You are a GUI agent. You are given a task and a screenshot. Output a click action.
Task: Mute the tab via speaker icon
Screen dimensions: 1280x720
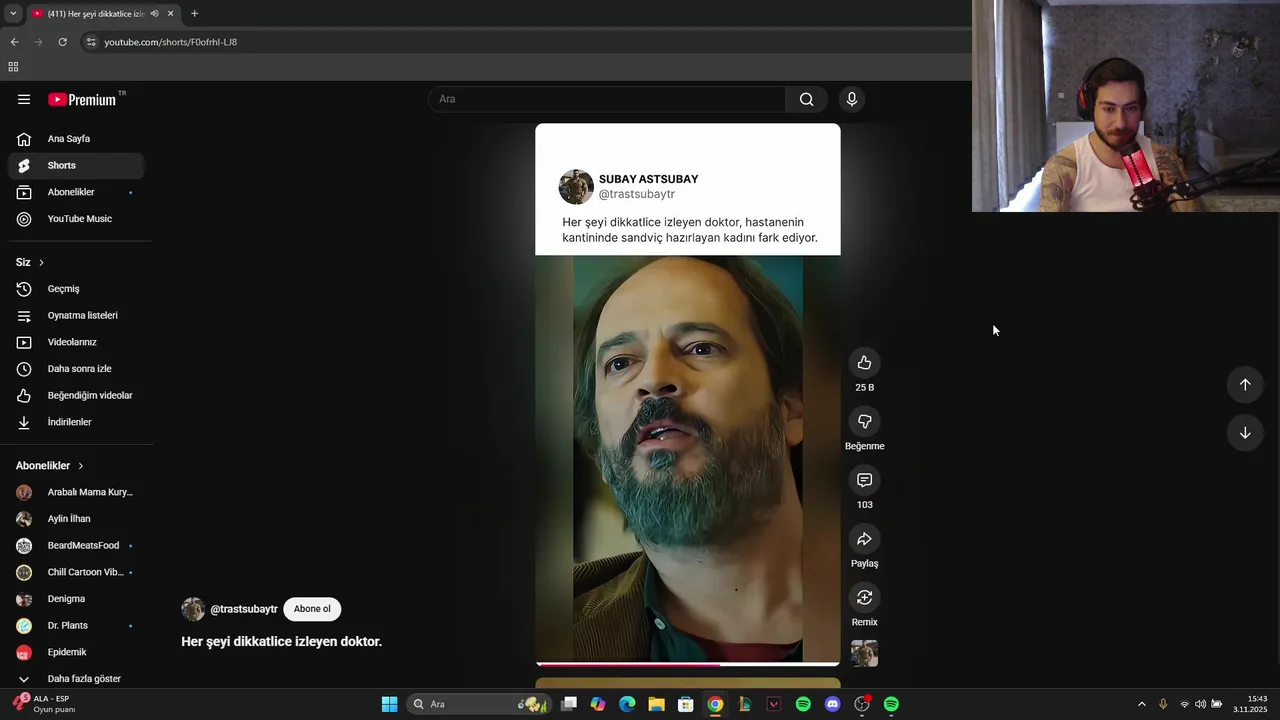[x=154, y=14]
